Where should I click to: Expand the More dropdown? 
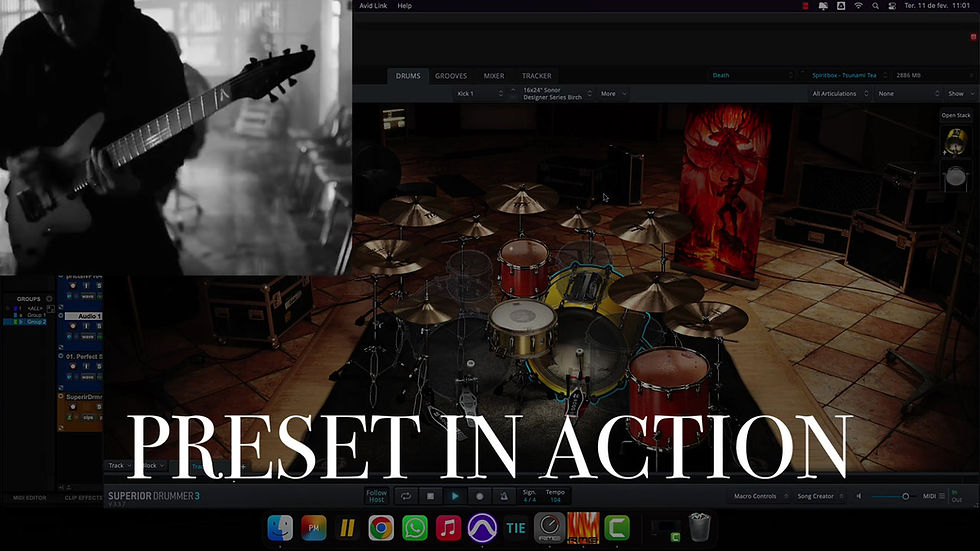pyautogui.click(x=613, y=94)
